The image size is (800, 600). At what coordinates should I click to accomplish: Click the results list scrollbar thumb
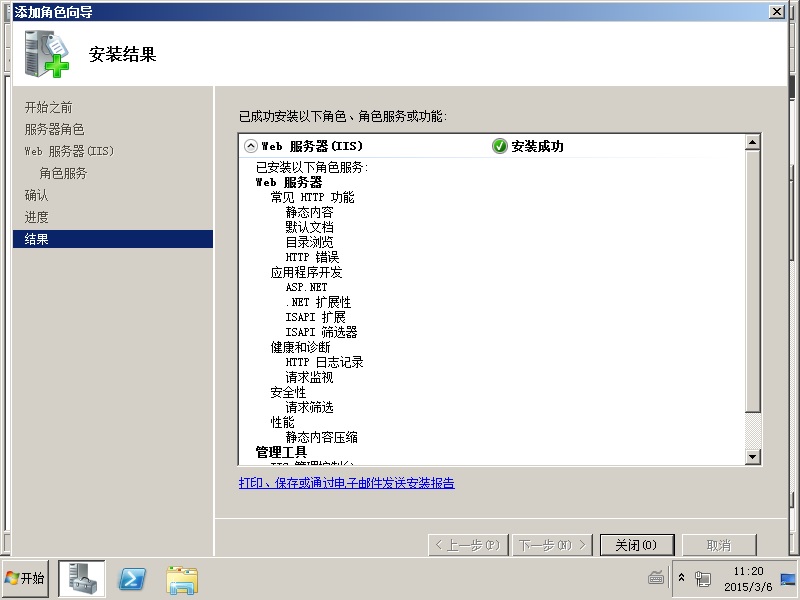pos(753,281)
